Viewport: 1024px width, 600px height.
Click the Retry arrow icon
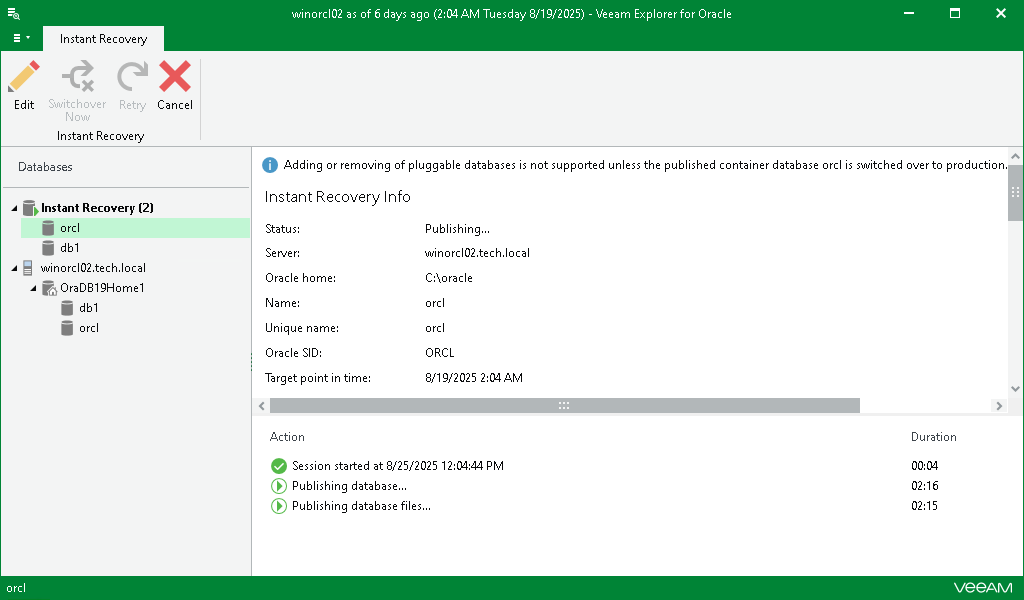132,77
